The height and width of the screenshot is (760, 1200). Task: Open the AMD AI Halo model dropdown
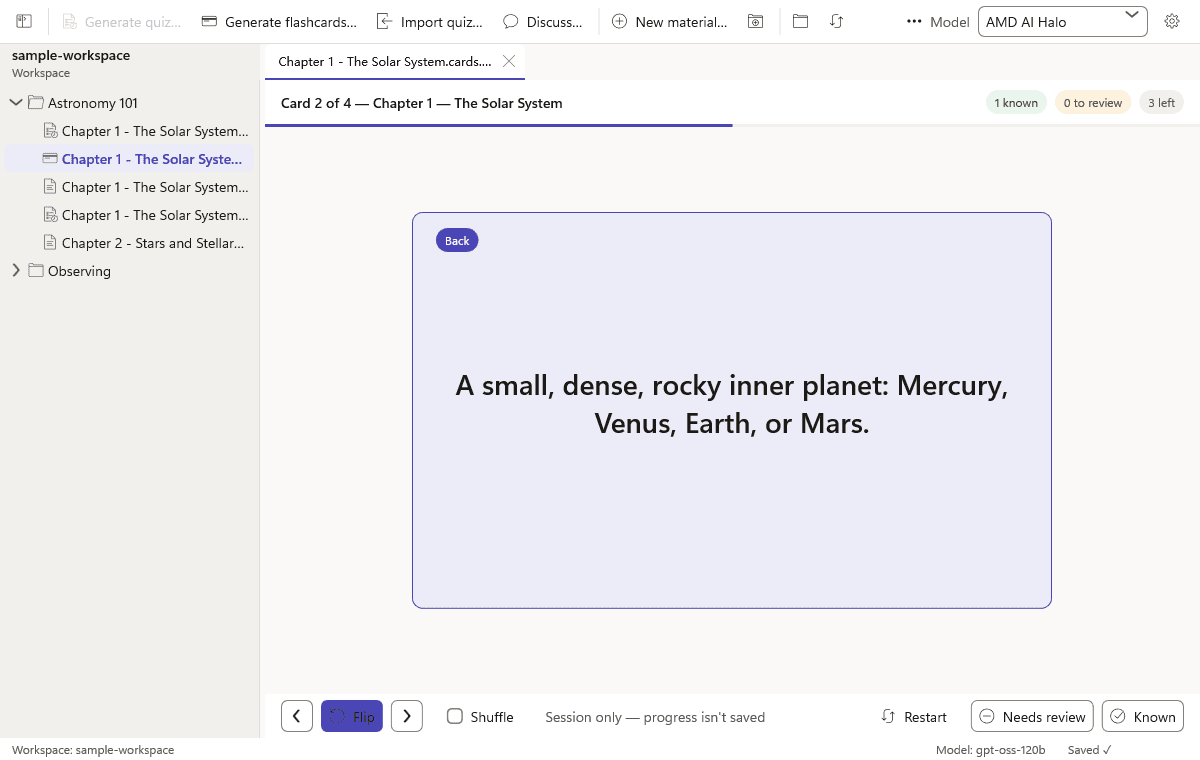coord(1063,21)
